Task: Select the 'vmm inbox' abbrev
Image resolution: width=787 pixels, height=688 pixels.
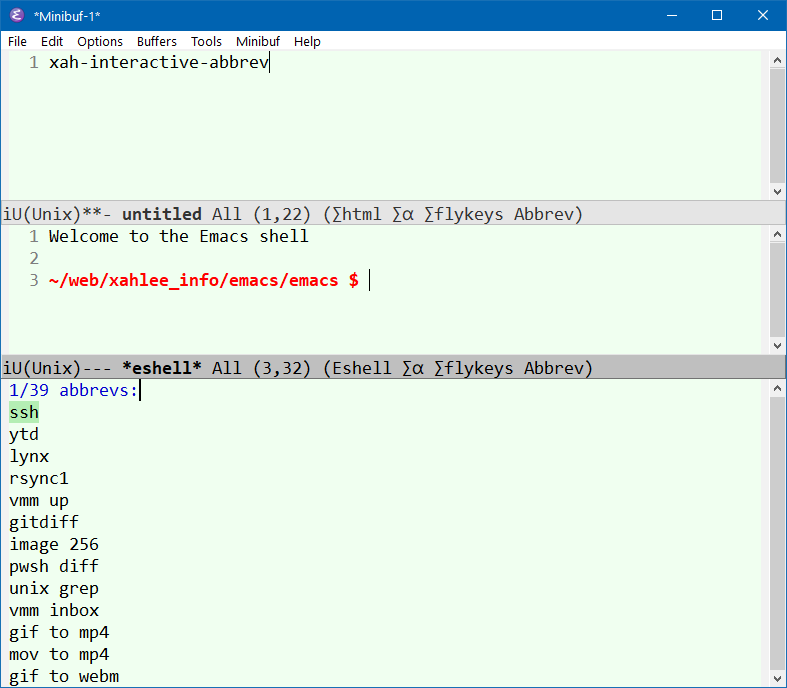Action: tap(54, 610)
